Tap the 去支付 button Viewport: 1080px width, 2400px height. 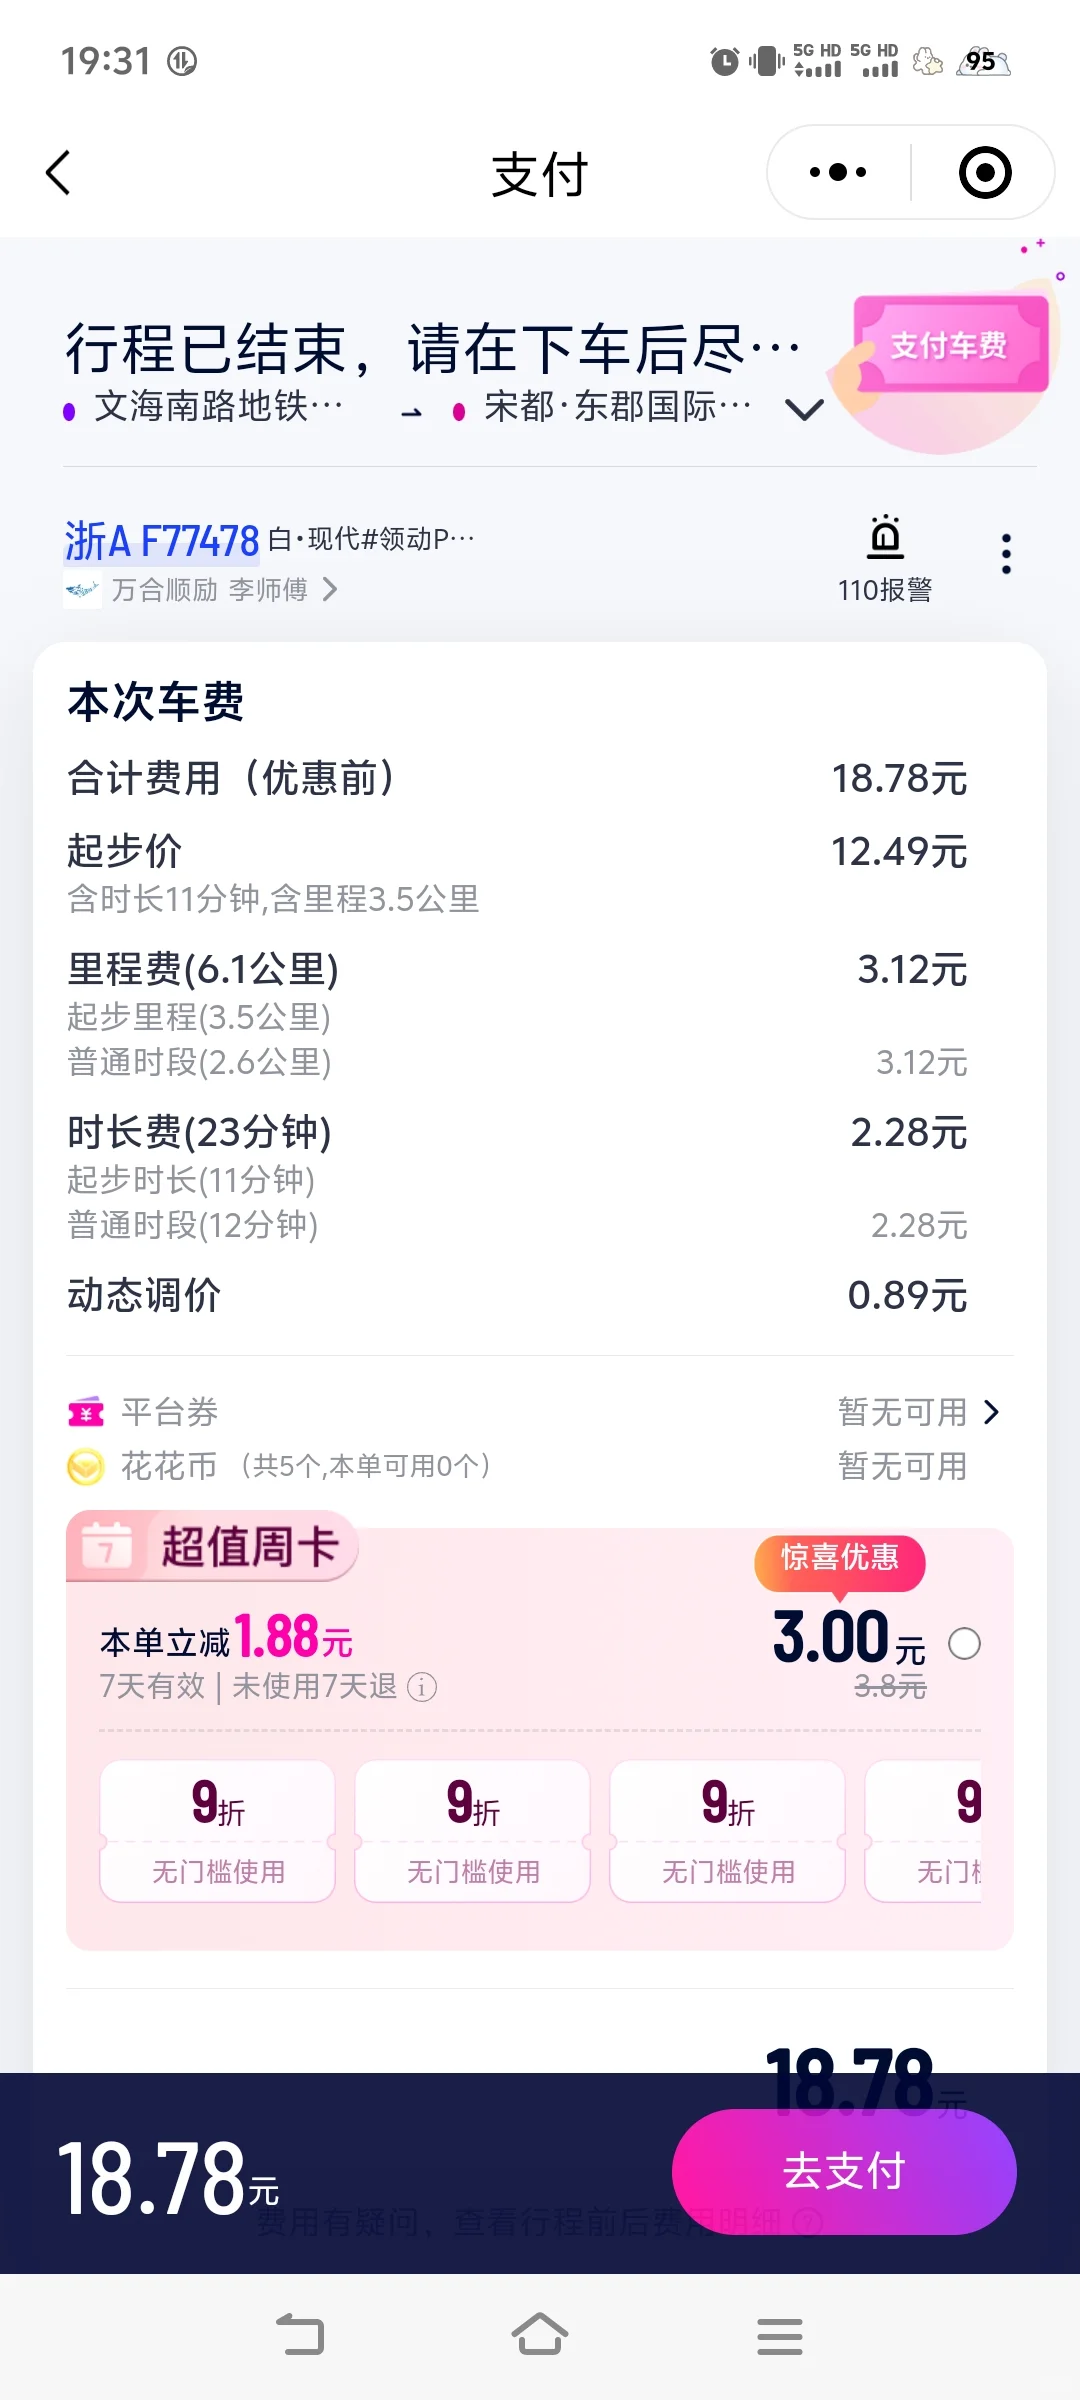844,2171
